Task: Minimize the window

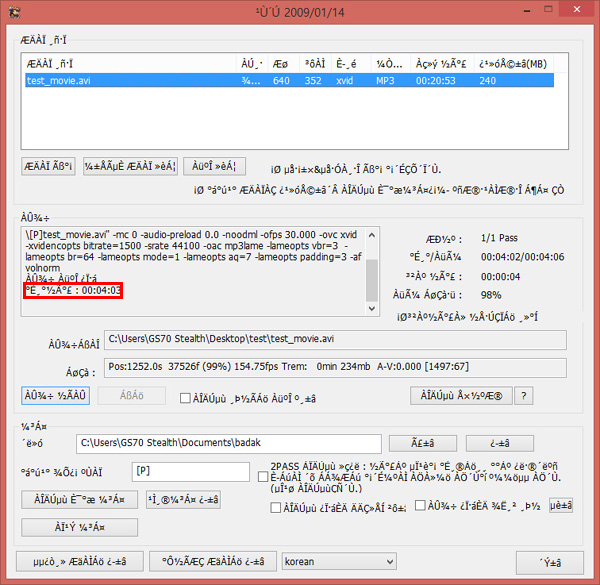Action: click(x=527, y=10)
